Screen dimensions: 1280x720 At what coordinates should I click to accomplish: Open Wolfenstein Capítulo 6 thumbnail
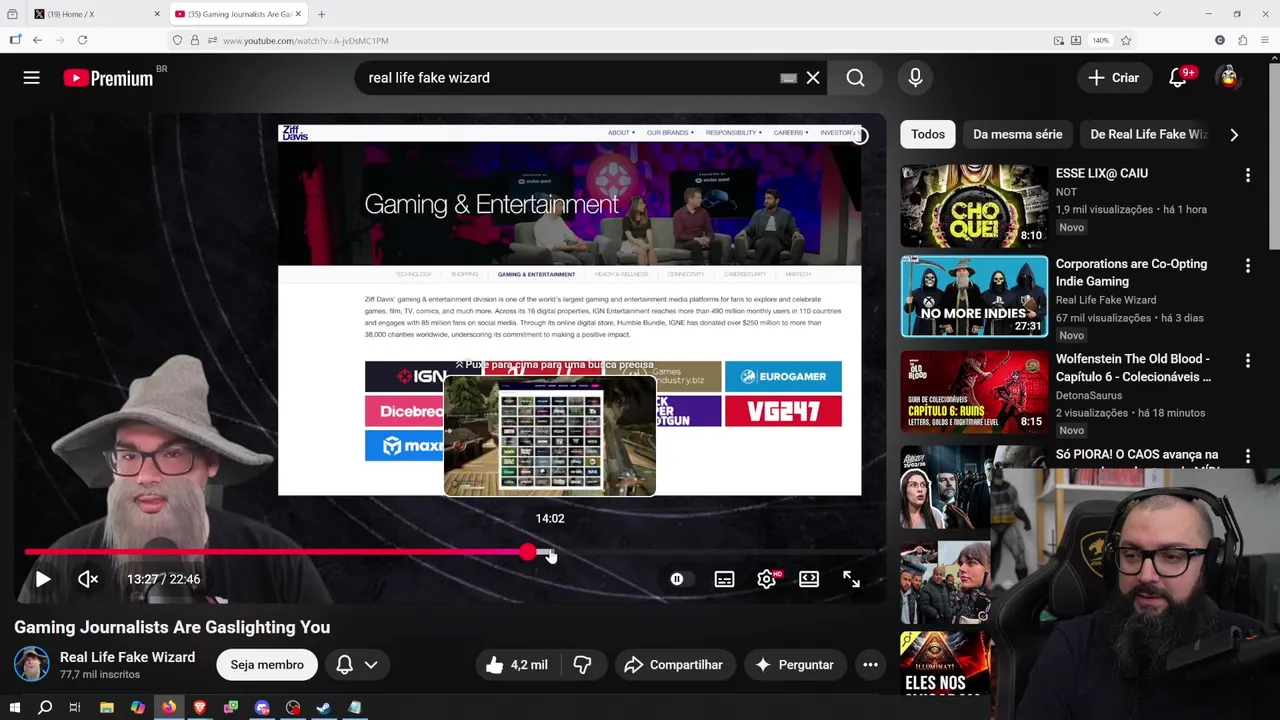[974, 391]
